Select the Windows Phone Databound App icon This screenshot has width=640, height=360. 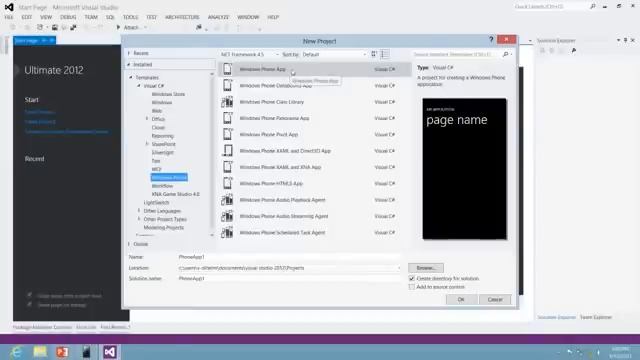pyautogui.click(x=227, y=86)
